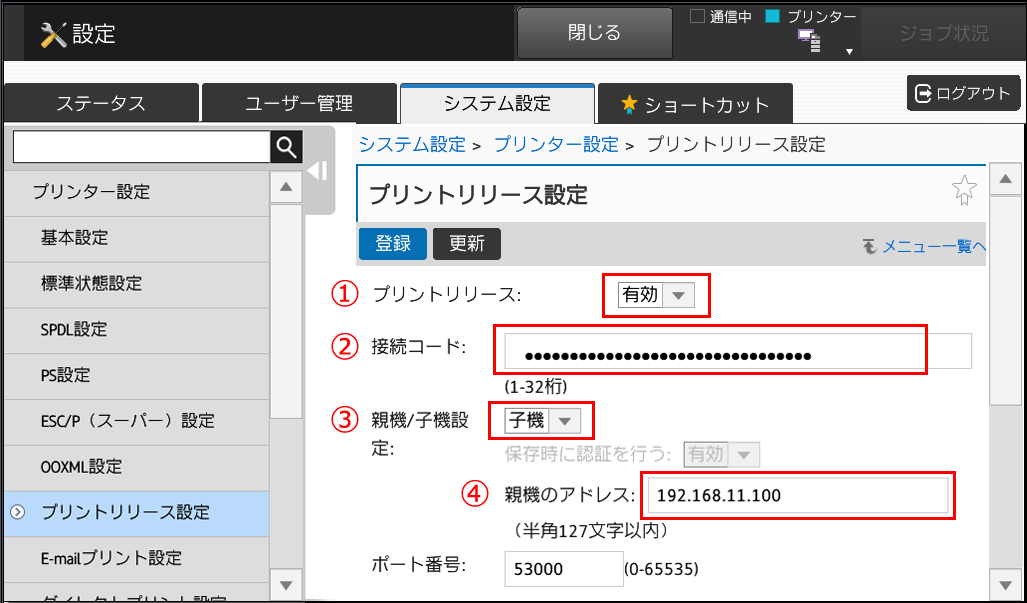
Task: Click the ログアウト button
Action: [963, 93]
